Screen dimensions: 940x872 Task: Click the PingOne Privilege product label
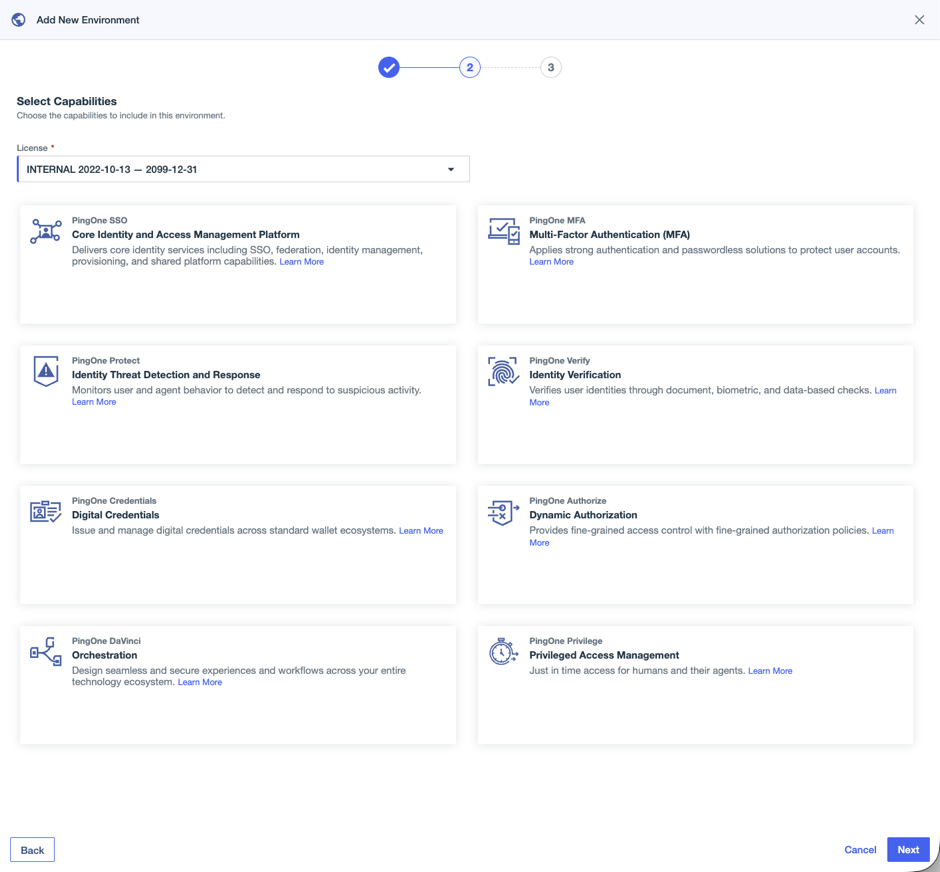click(x=565, y=641)
